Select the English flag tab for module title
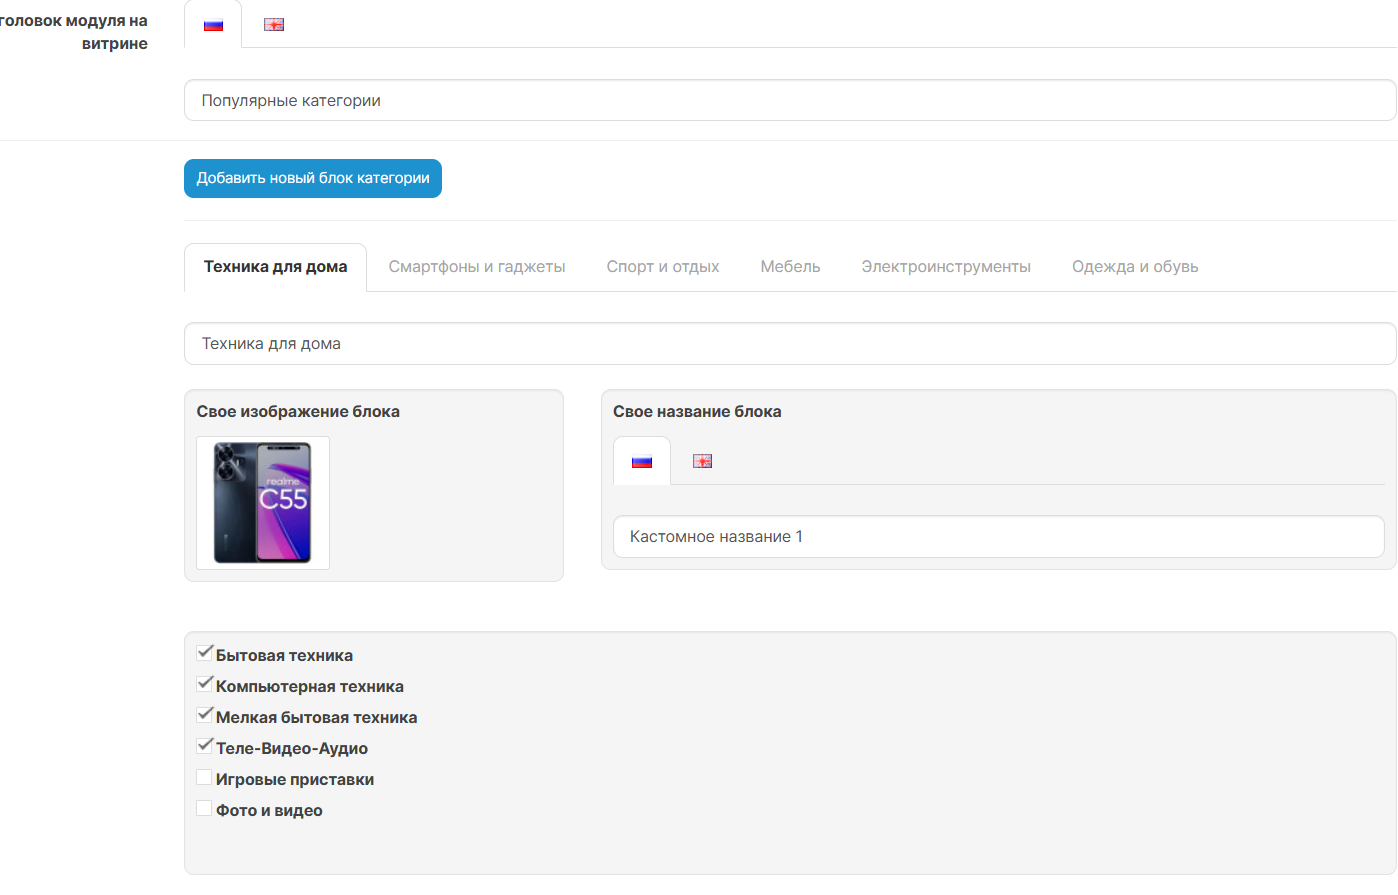Image resolution: width=1398 pixels, height=895 pixels. coord(274,25)
